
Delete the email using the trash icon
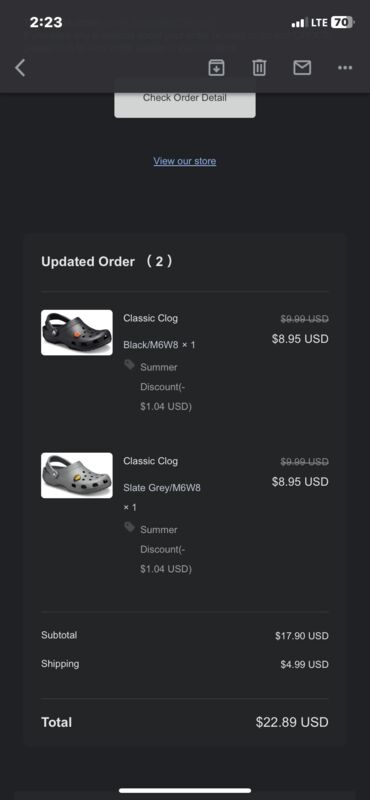259,67
